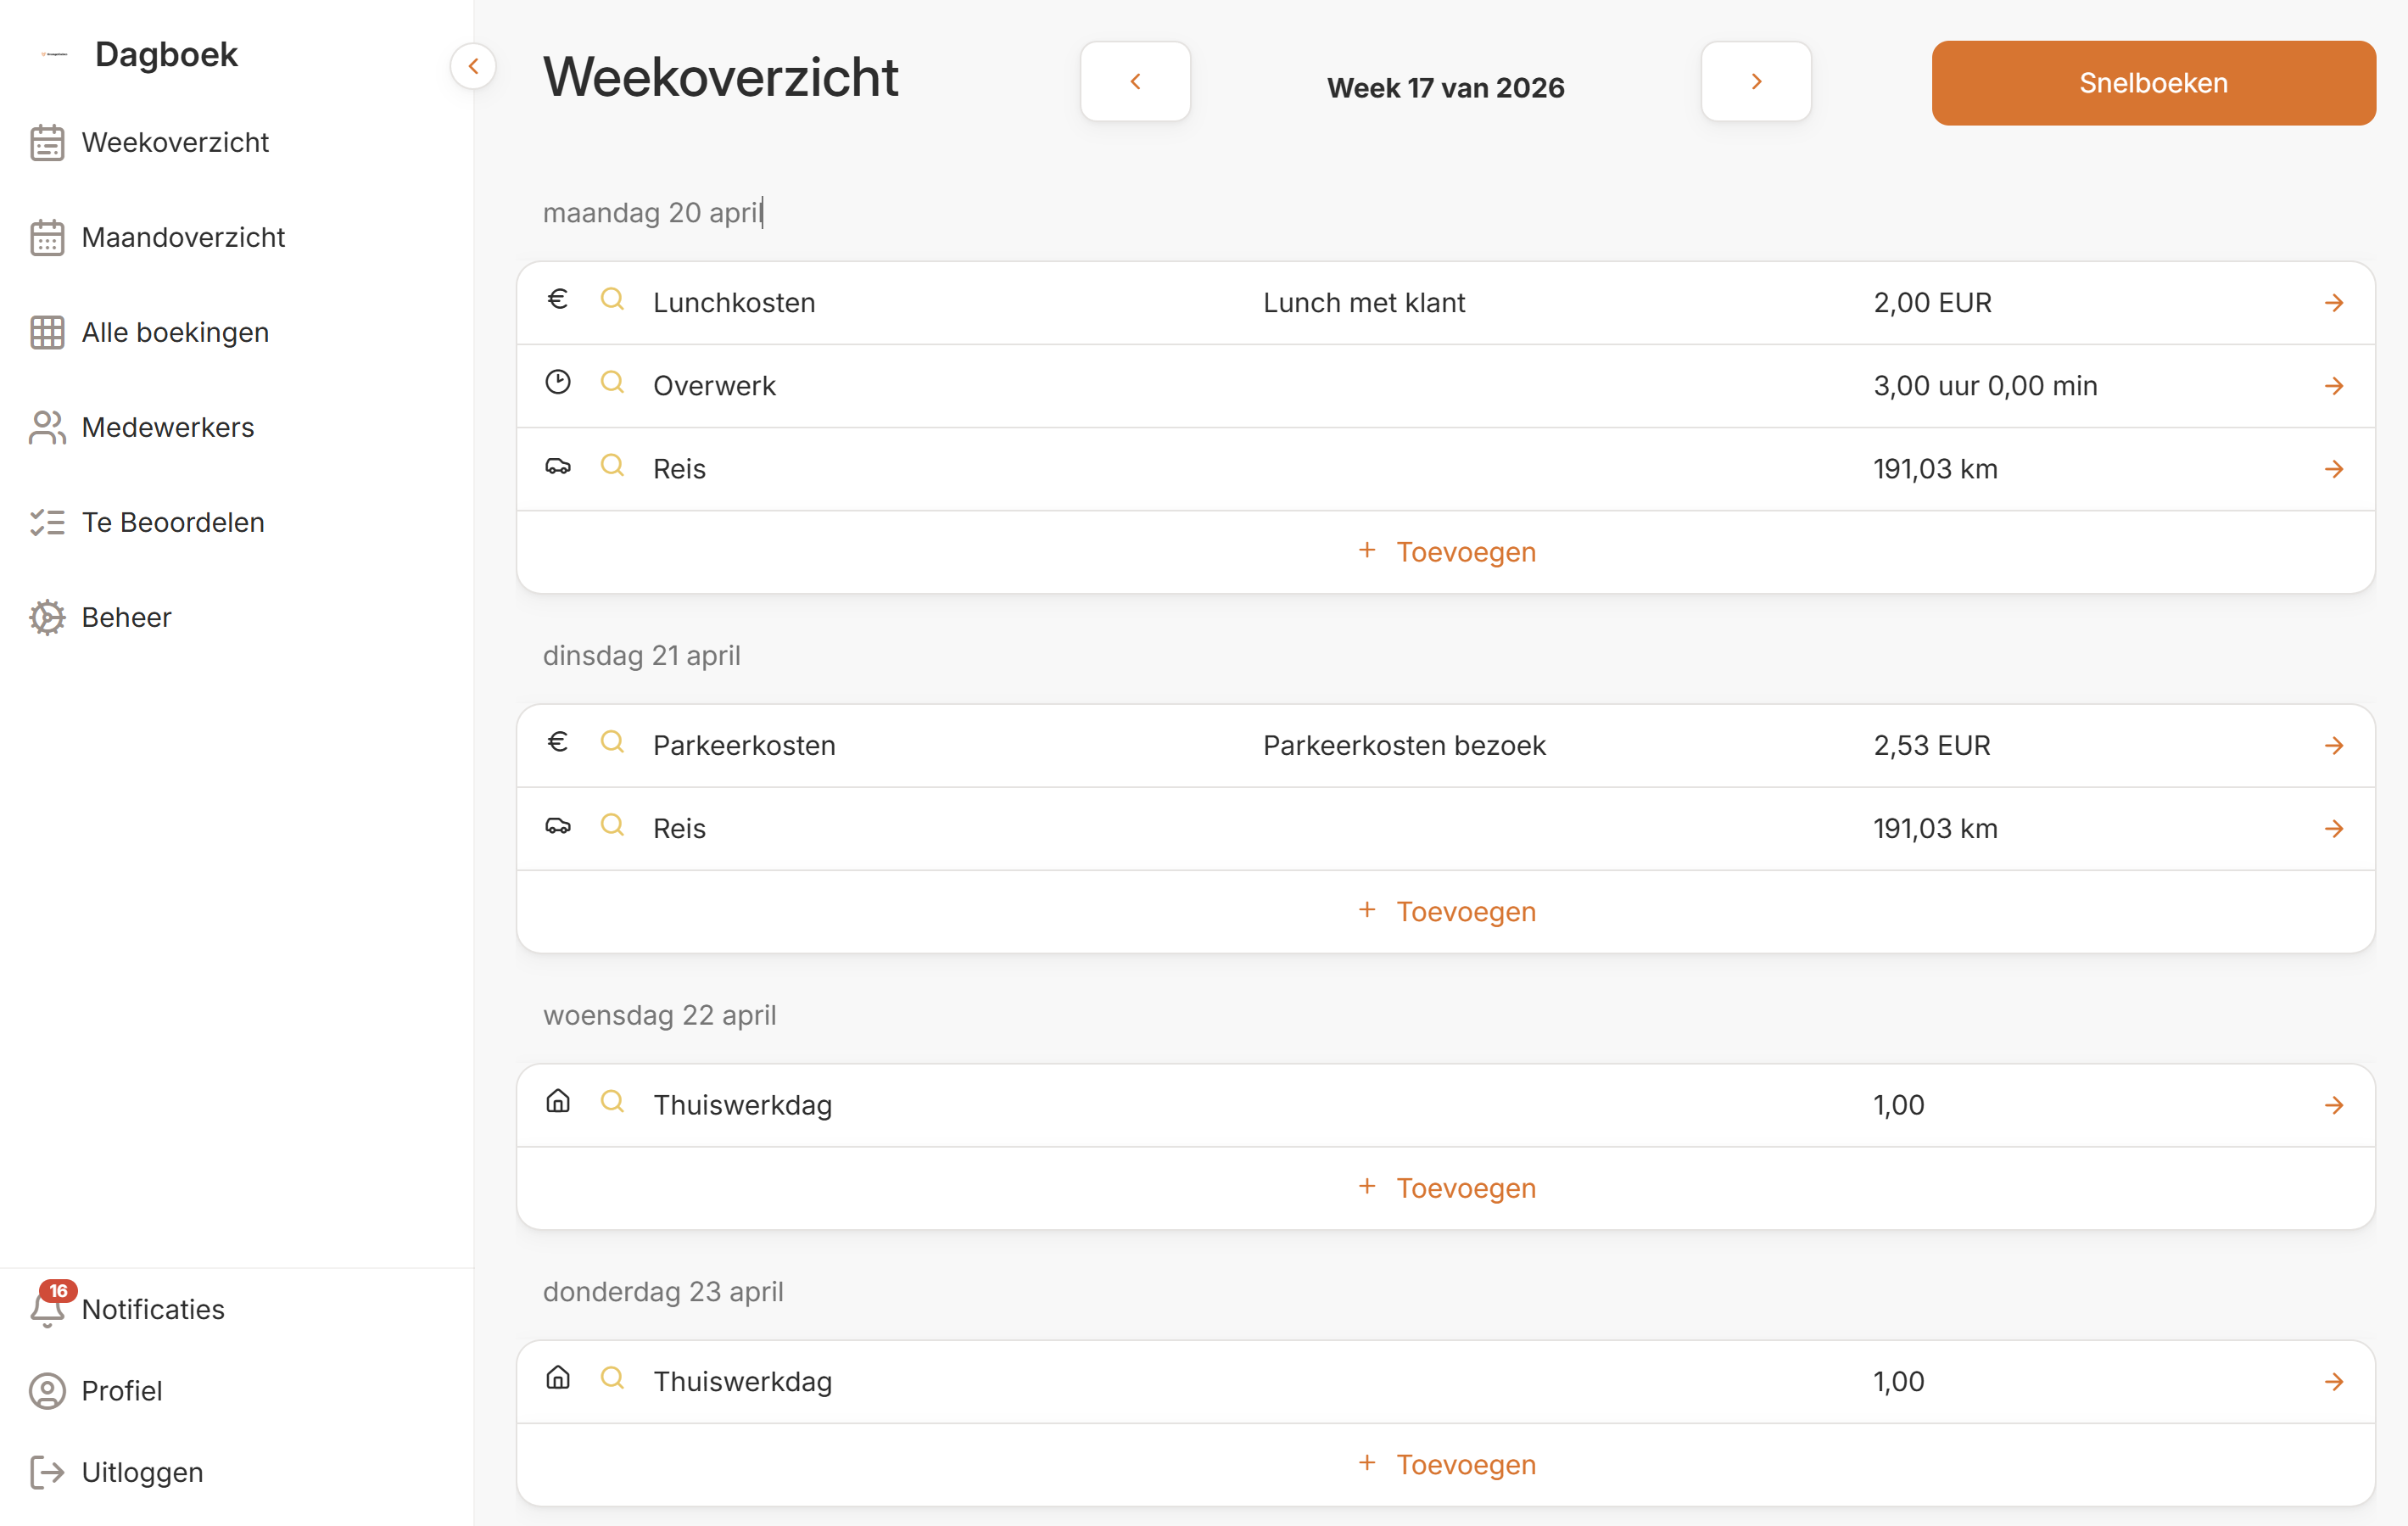This screenshot has width=2408, height=1526.
Task: Open Monday's Reis entry via its arrow
Action: pos(2334,469)
